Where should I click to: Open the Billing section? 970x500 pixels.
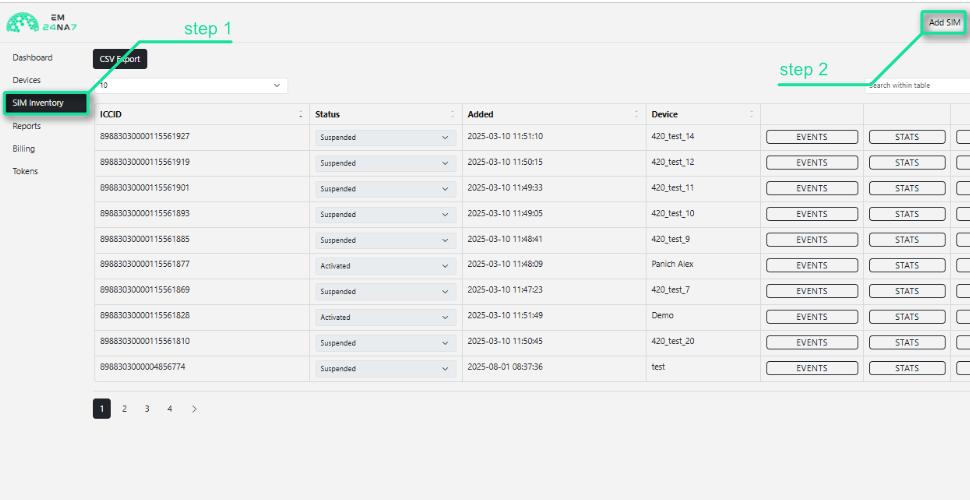(24, 149)
